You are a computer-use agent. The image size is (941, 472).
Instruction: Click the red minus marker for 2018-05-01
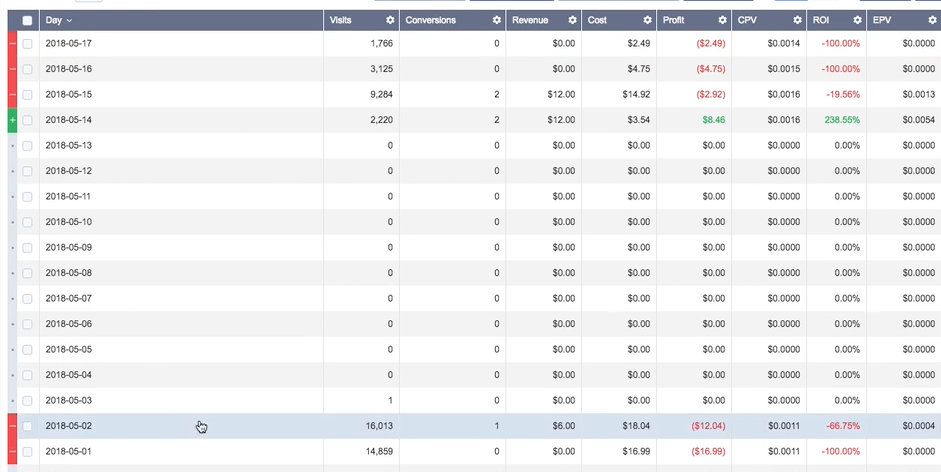[12, 452]
